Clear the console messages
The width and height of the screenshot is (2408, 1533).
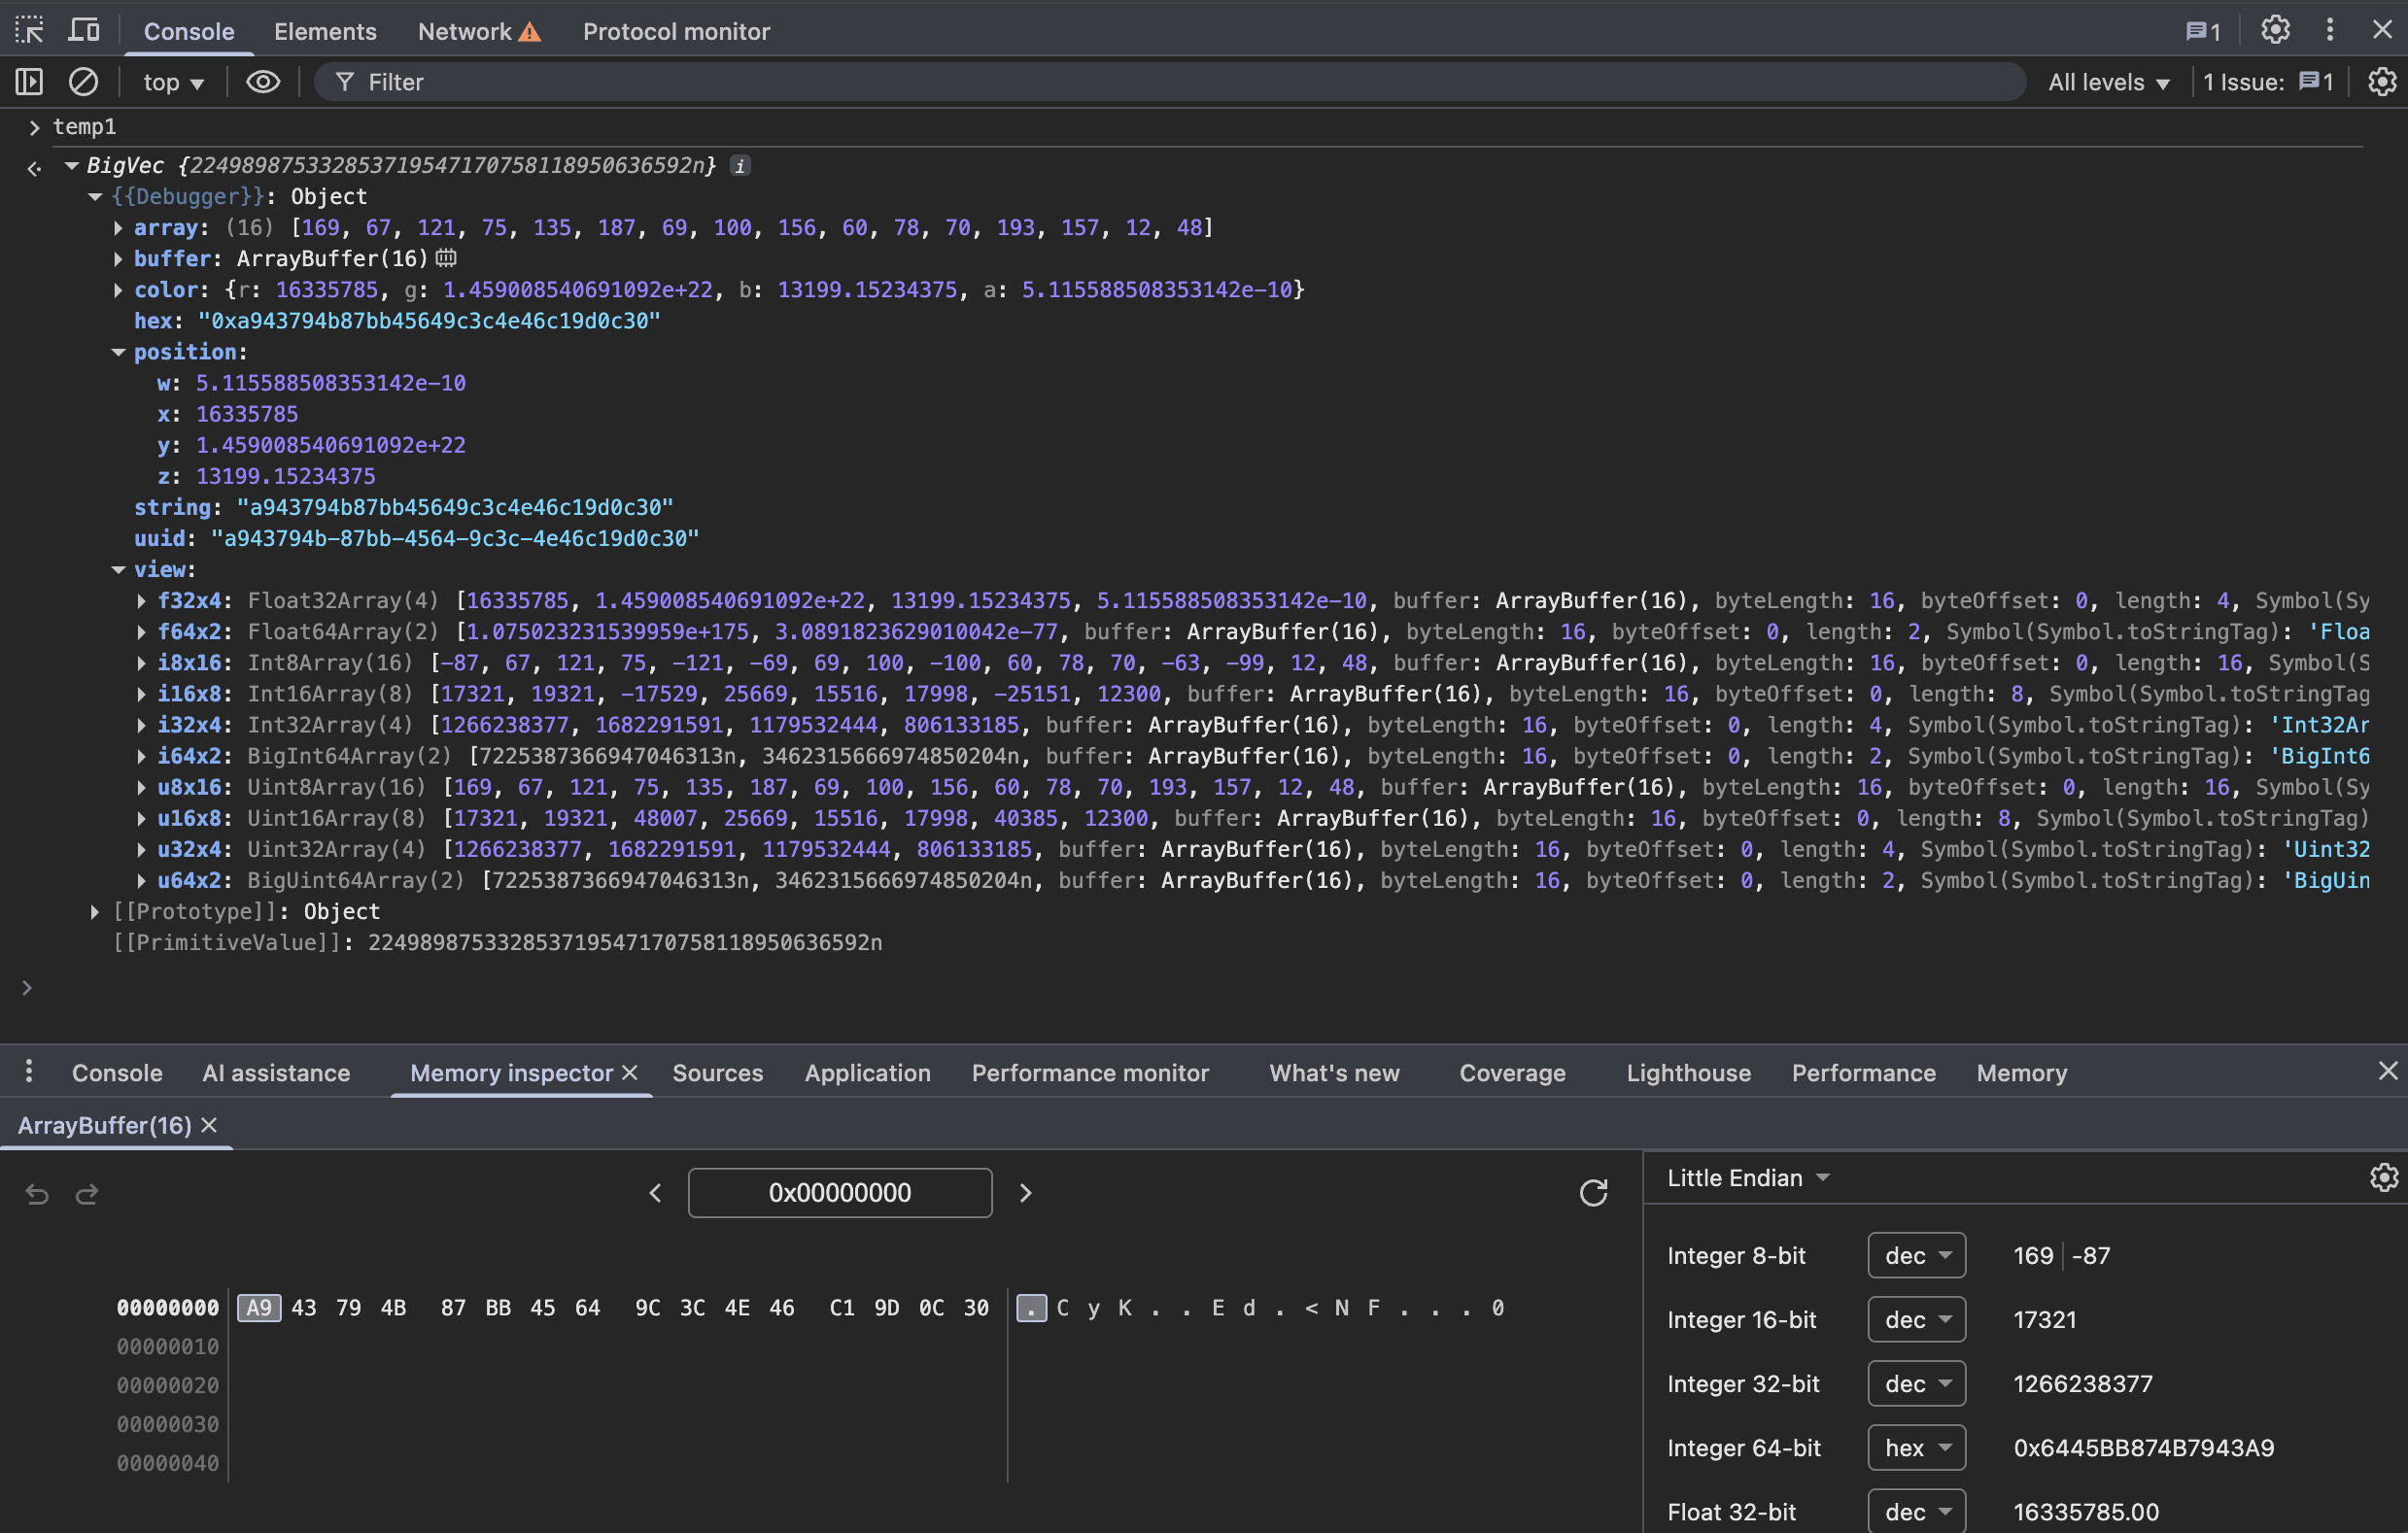(x=84, y=81)
